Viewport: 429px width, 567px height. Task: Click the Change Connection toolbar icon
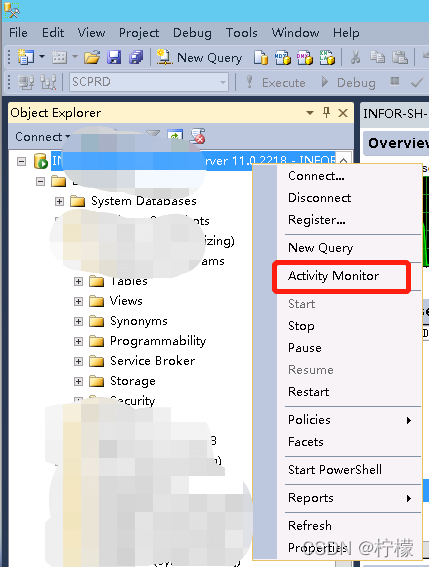pos(48,82)
